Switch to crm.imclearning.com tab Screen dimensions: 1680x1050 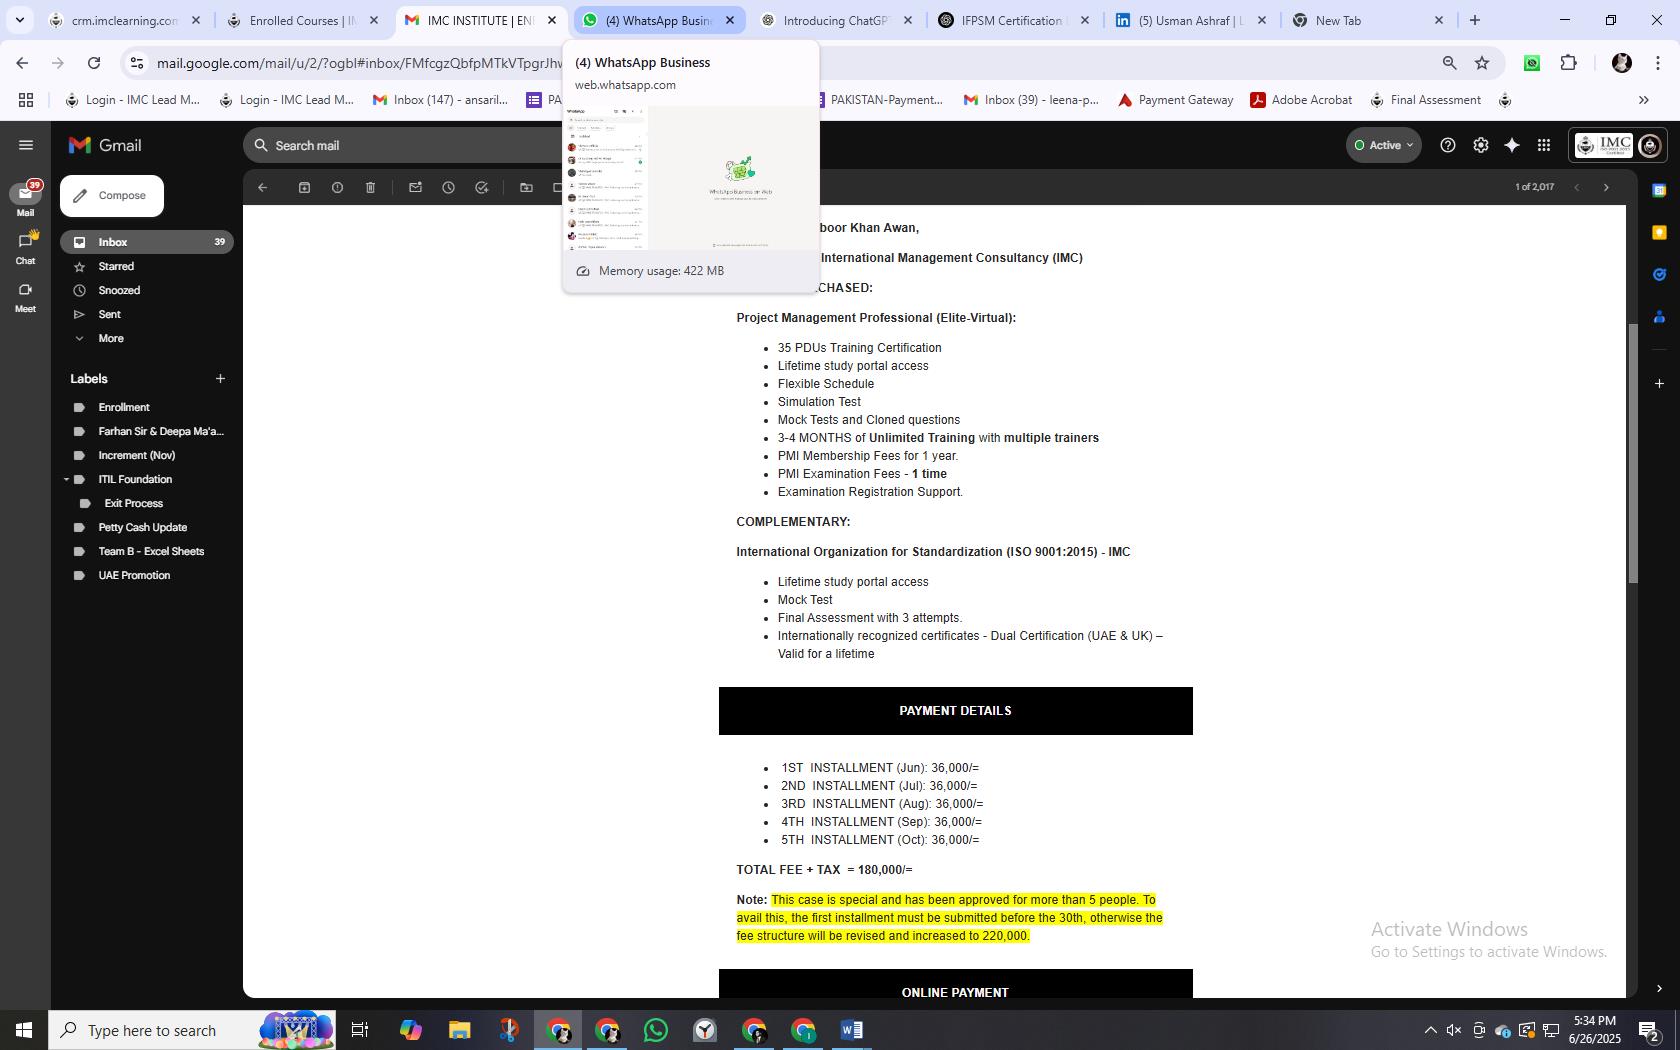point(125,20)
